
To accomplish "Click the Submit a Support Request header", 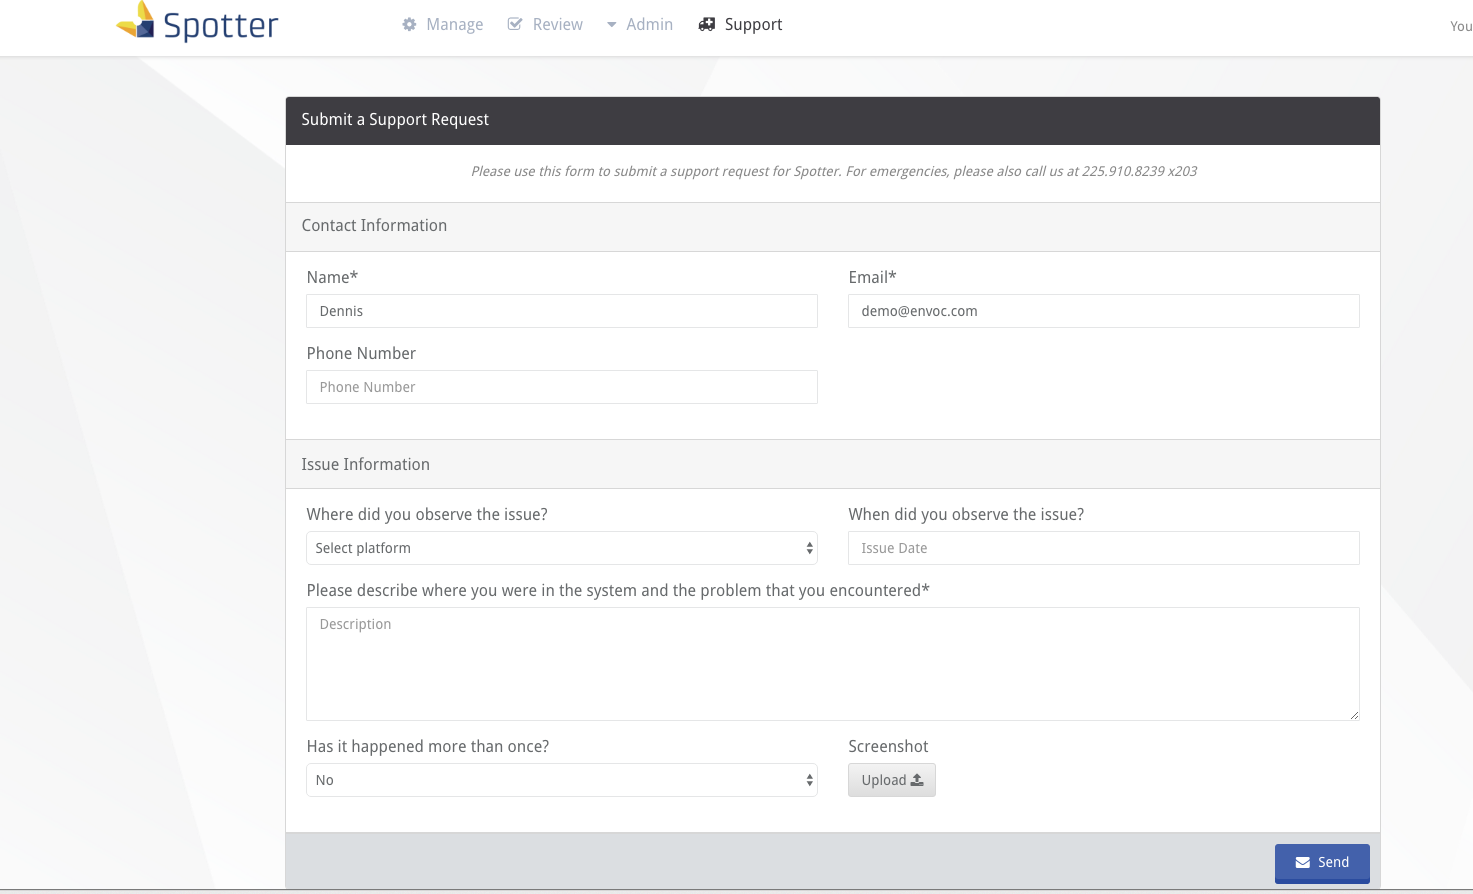I will (833, 120).
